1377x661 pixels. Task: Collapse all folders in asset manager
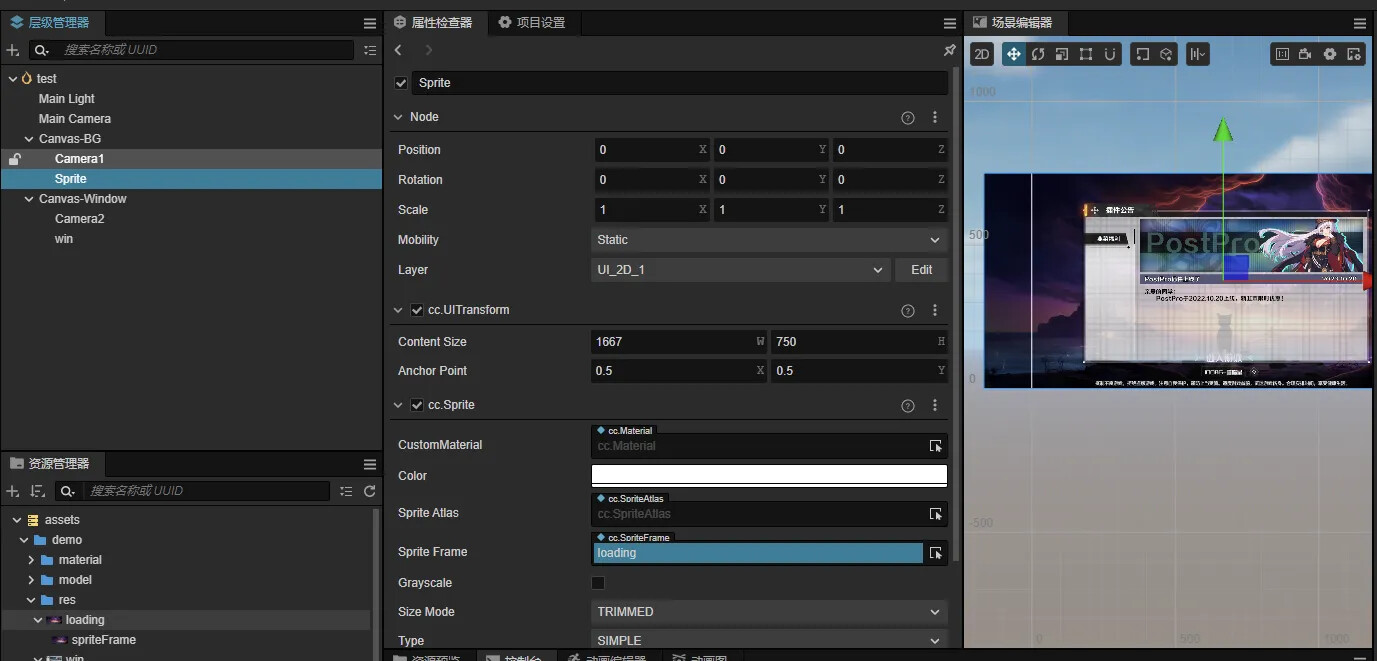(x=346, y=491)
